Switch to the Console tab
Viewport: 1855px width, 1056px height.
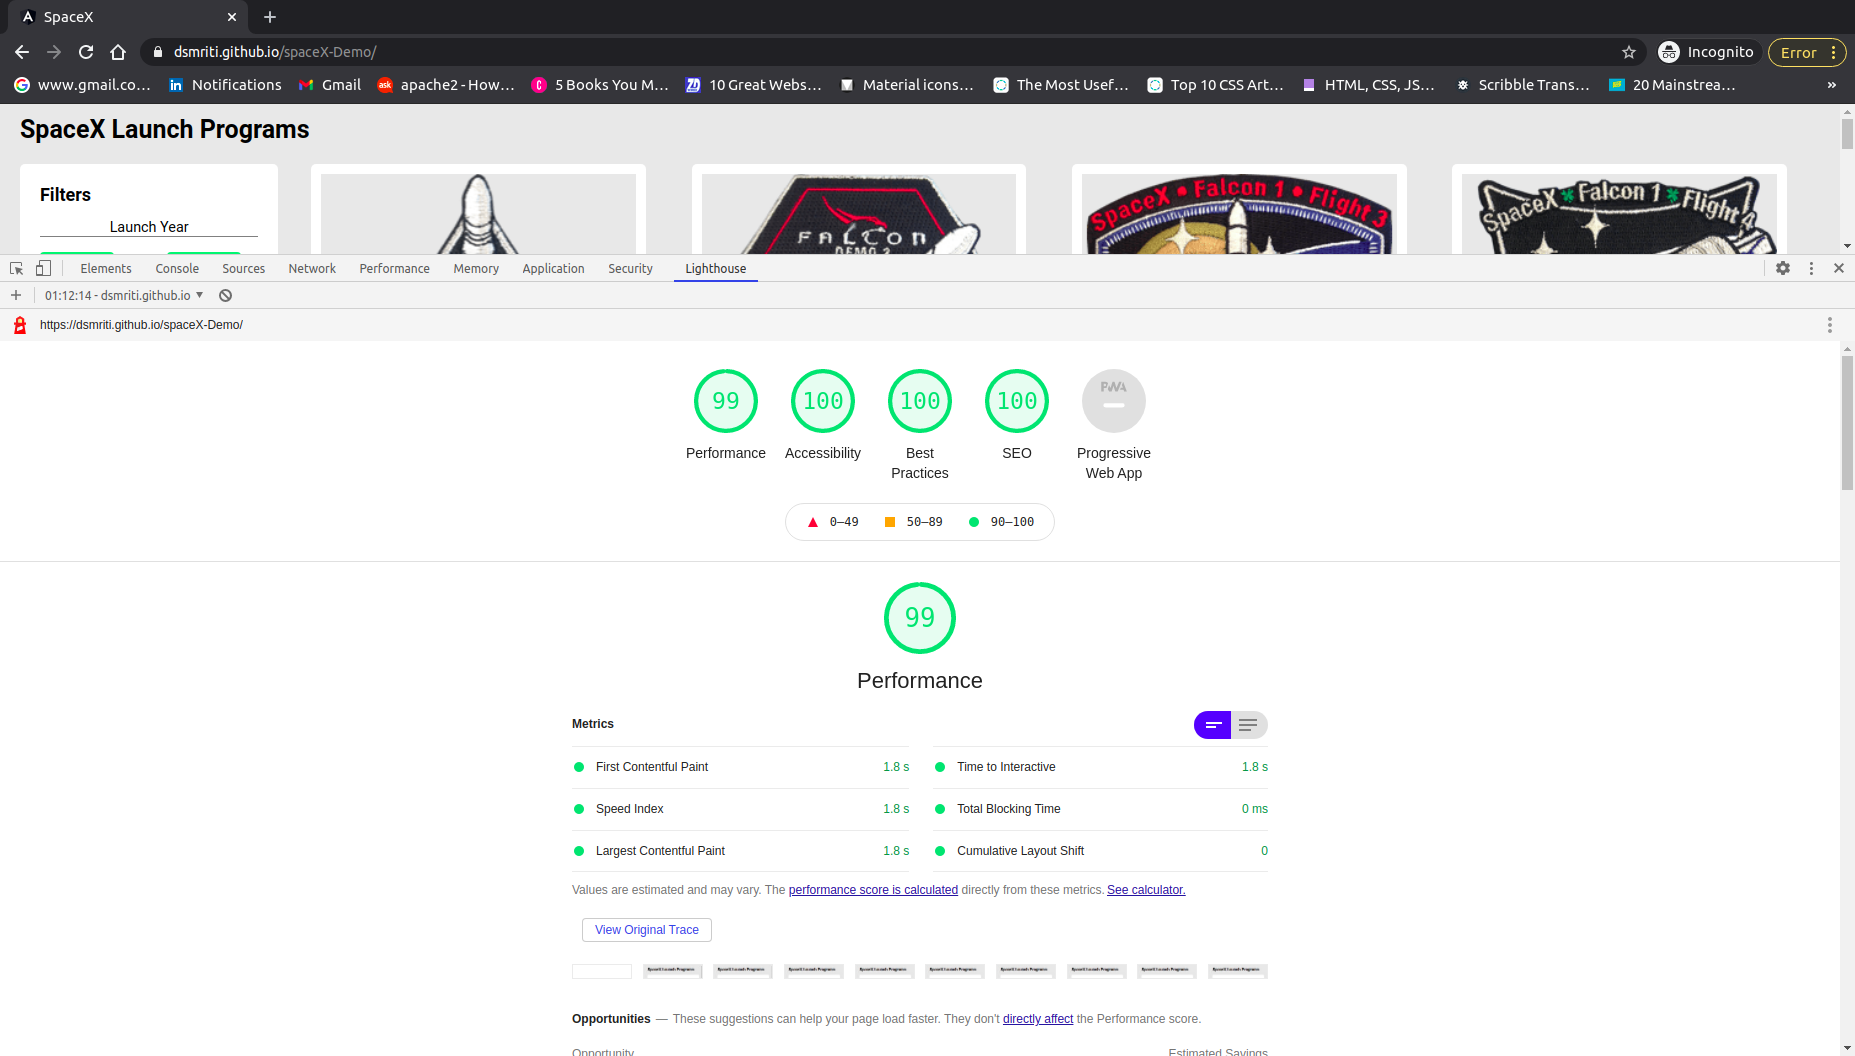[177, 268]
